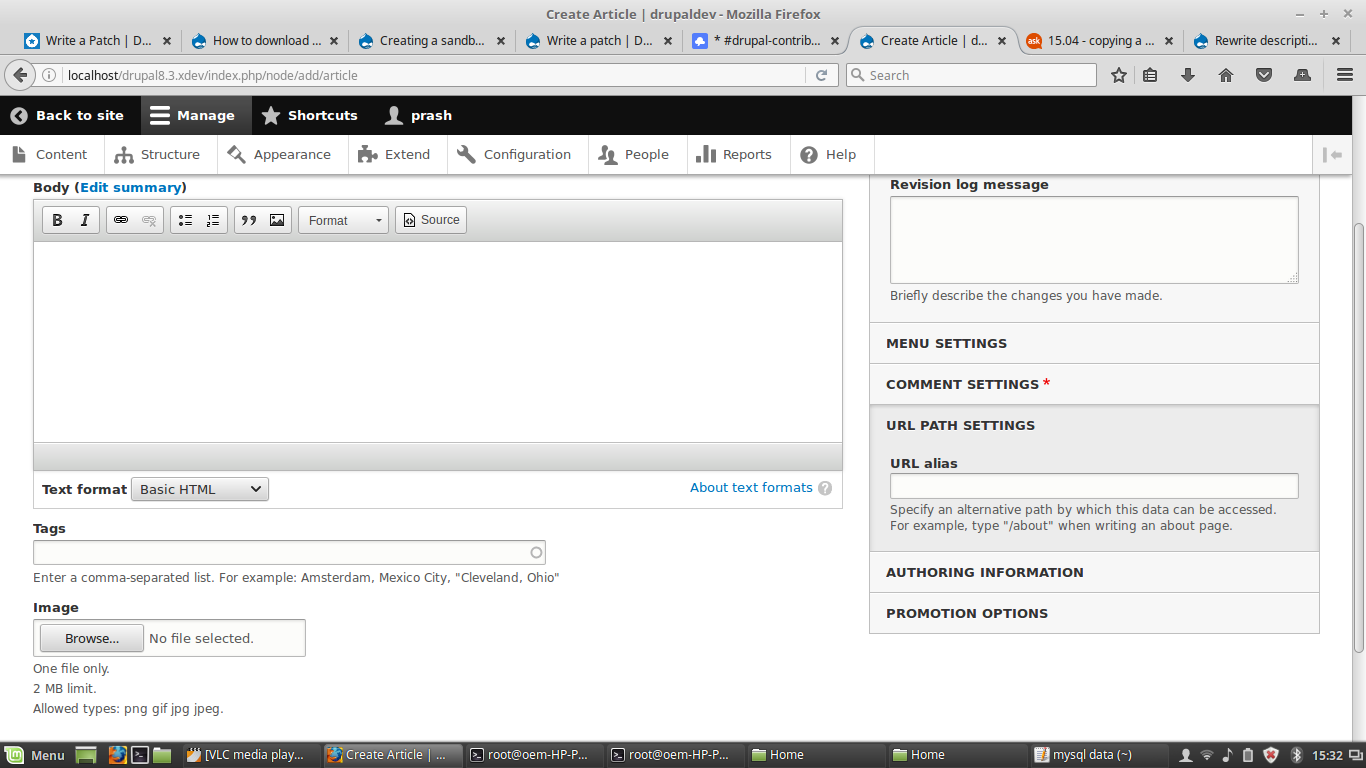
Task: Click the Edit summary link
Action: (131, 187)
